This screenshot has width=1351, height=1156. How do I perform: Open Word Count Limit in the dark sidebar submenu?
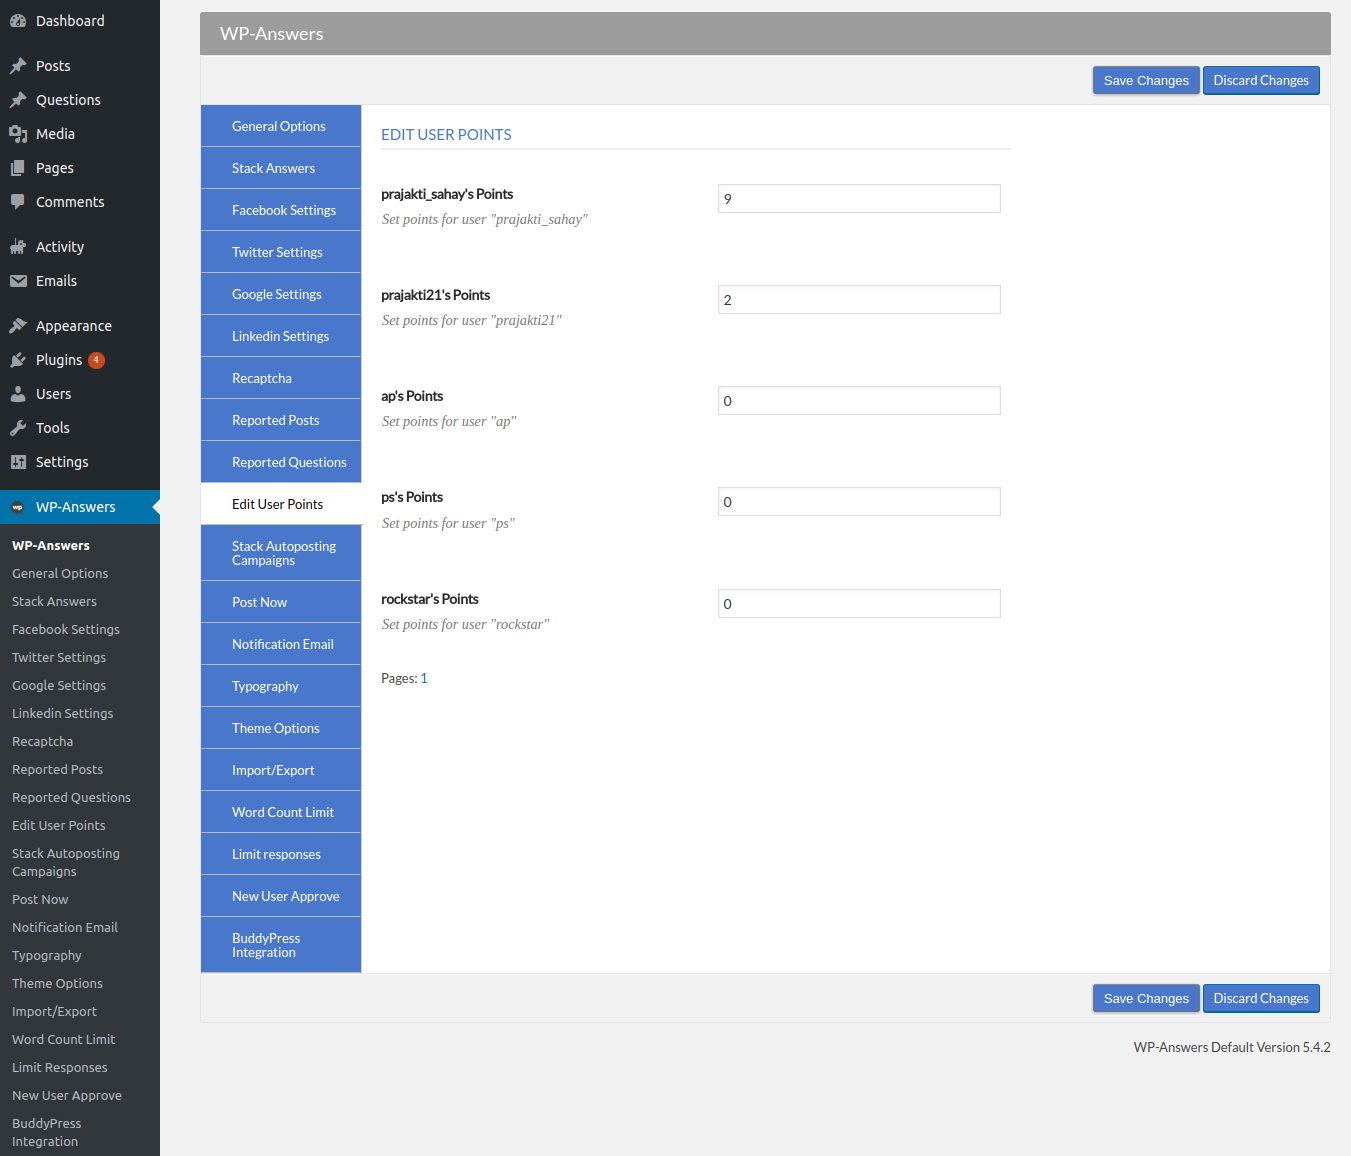(63, 1040)
